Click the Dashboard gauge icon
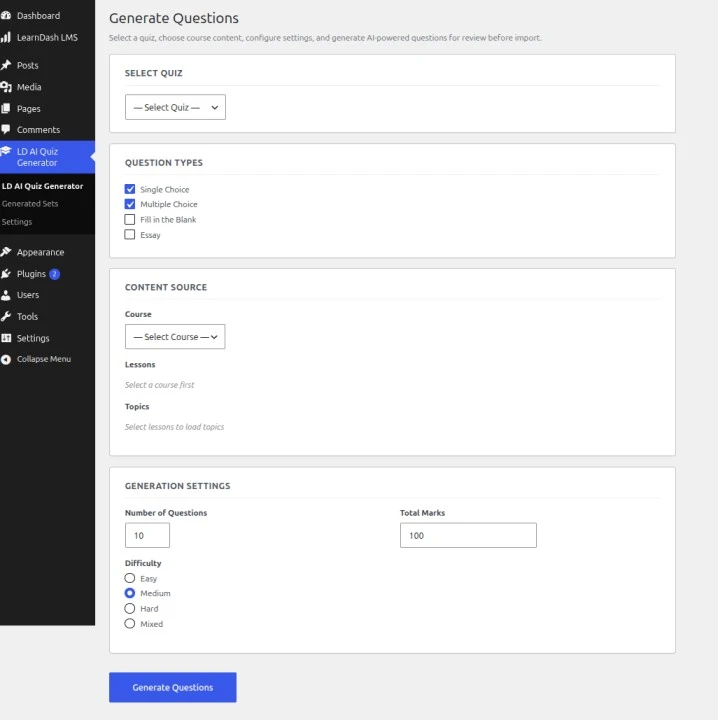Image resolution: width=718 pixels, height=720 pixels. coord(6,16)
